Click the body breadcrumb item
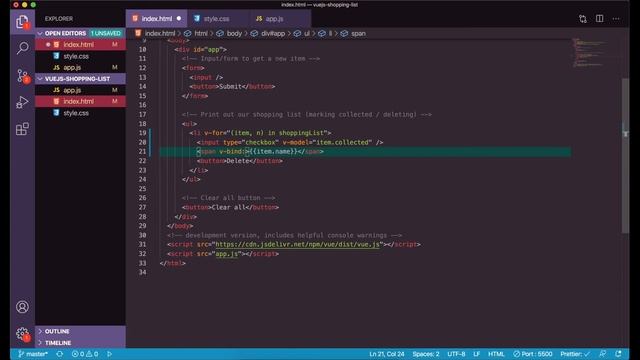This screenshot has width=640, height=360. click(229, 33)
